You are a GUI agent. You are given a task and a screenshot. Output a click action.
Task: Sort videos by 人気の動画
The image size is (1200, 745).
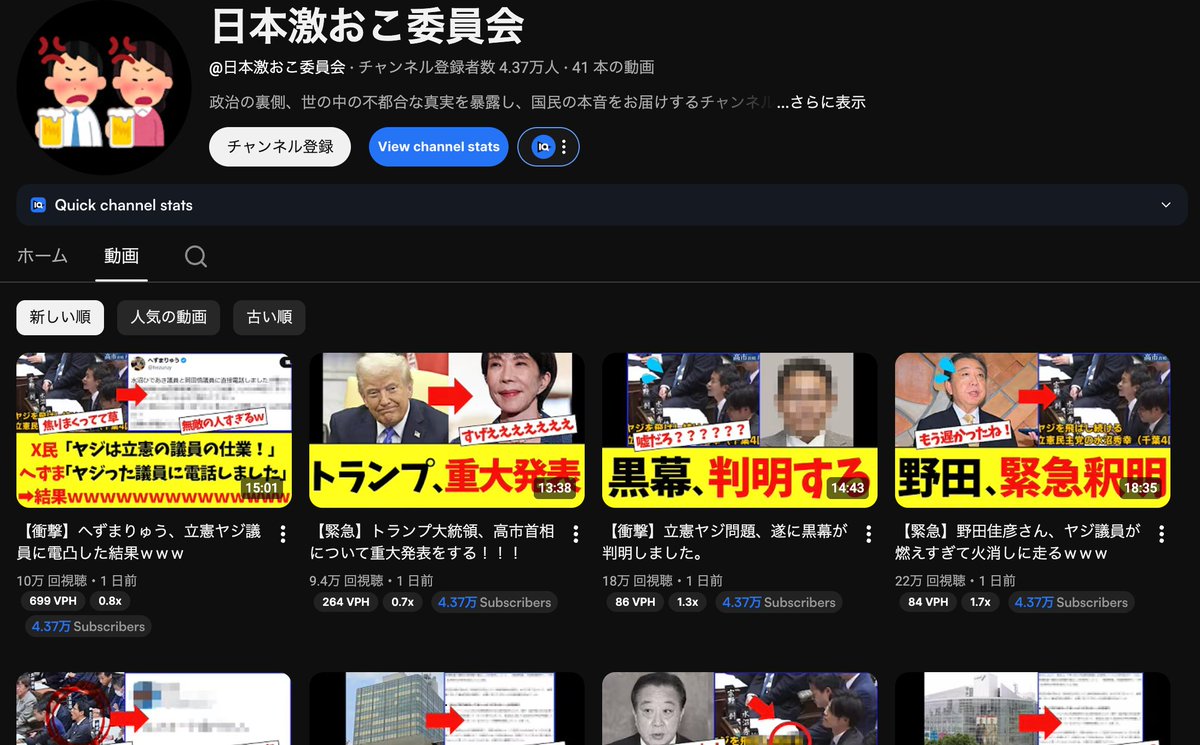coord(168,317)
